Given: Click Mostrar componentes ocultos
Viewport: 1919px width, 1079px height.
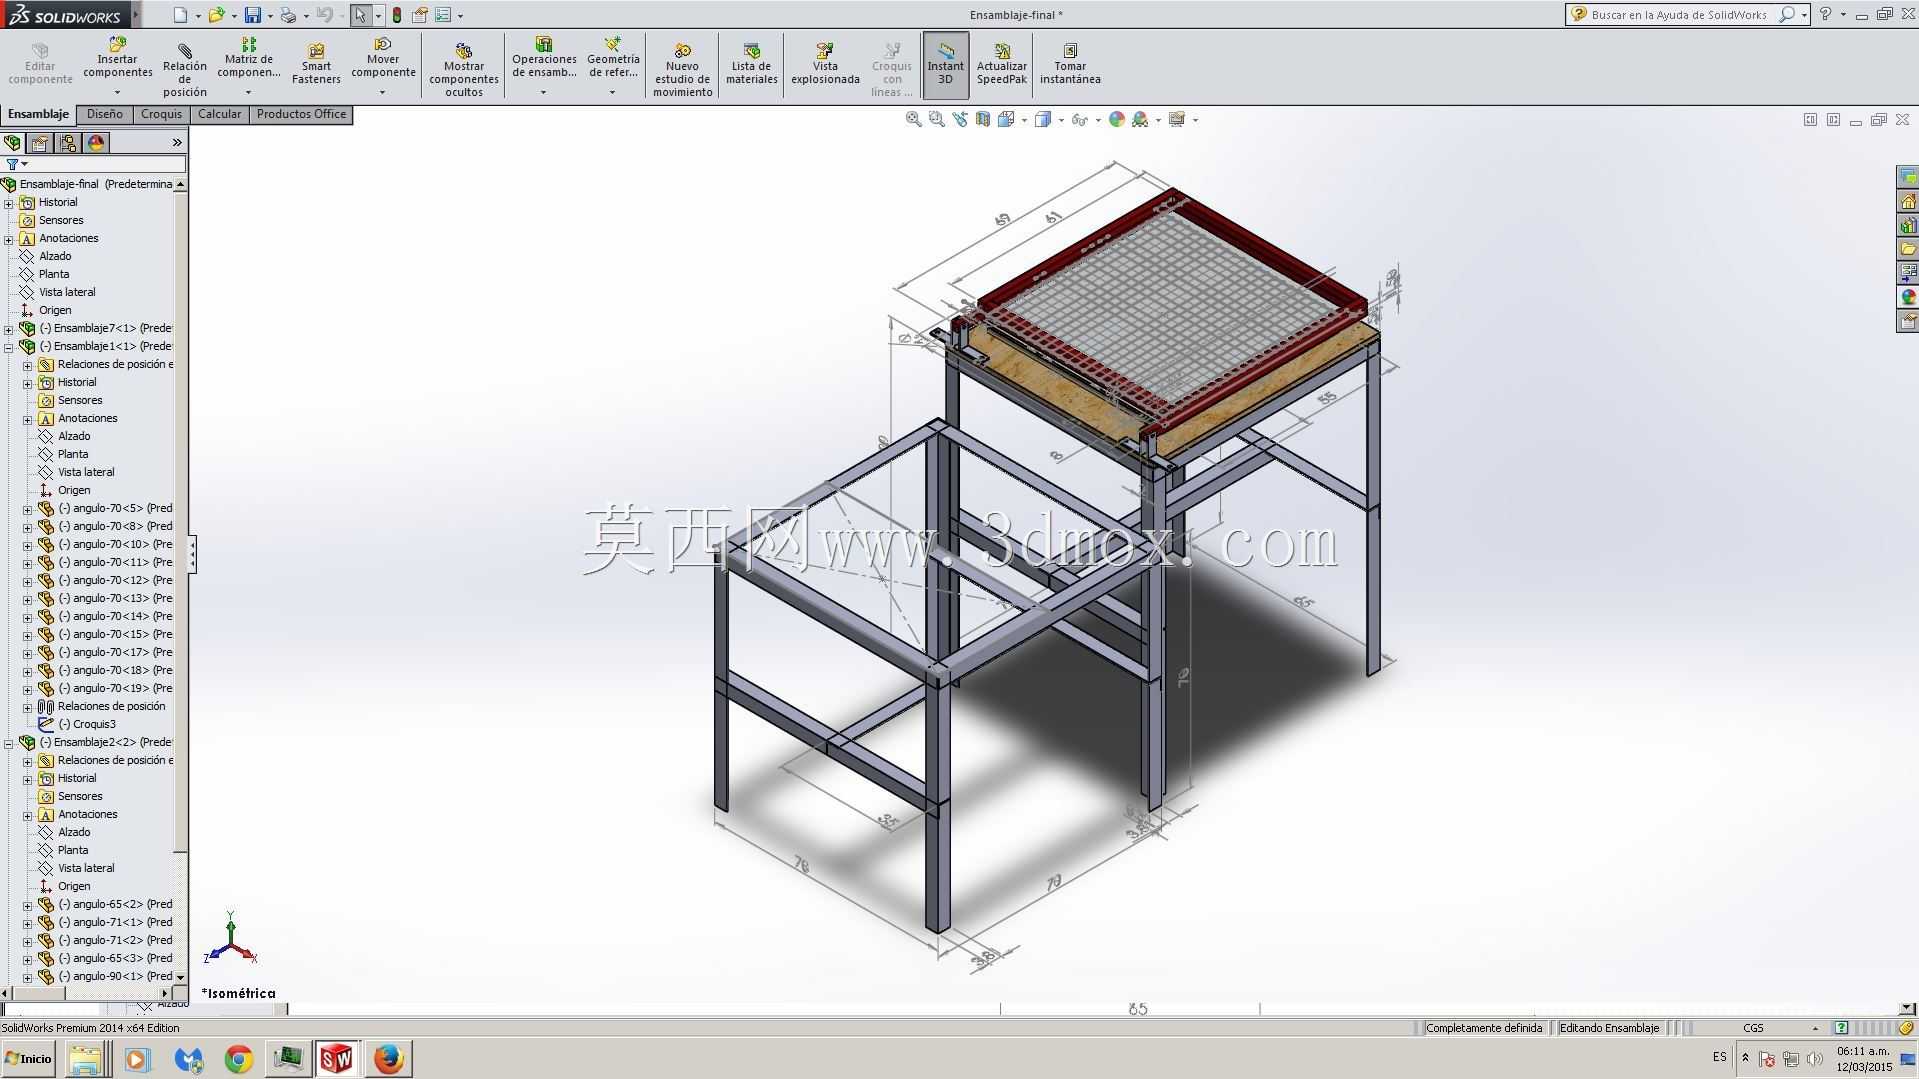Looking at the screenshot, I should tap(464, 70).
